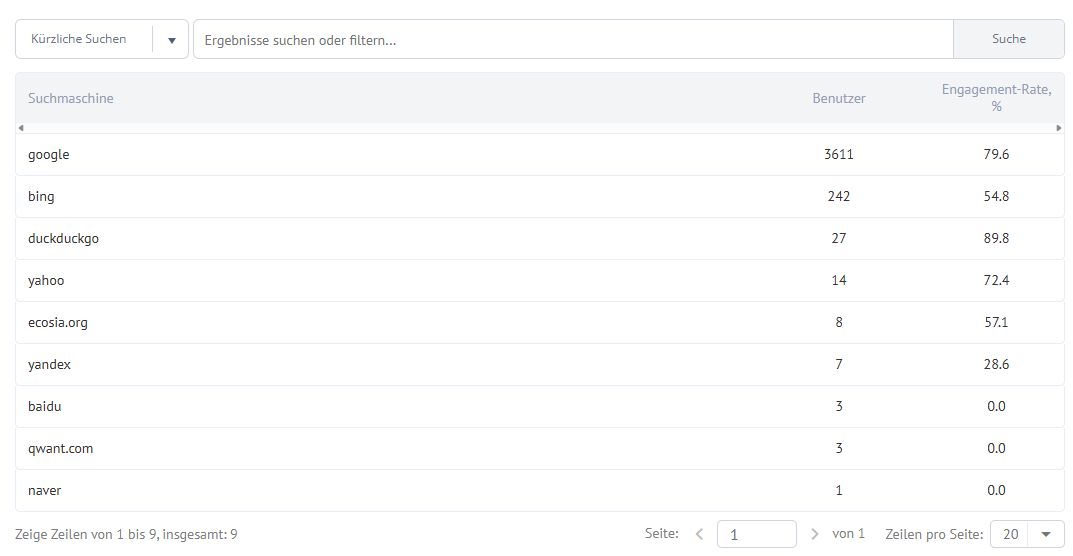Open the Kürzliche Suchen dropdown arrow

pos(172,40)
